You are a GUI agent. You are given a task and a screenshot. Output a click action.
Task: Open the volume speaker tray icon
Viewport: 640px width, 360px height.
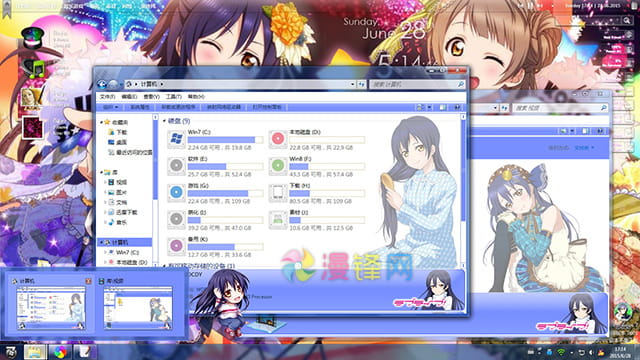coord(590,352)
